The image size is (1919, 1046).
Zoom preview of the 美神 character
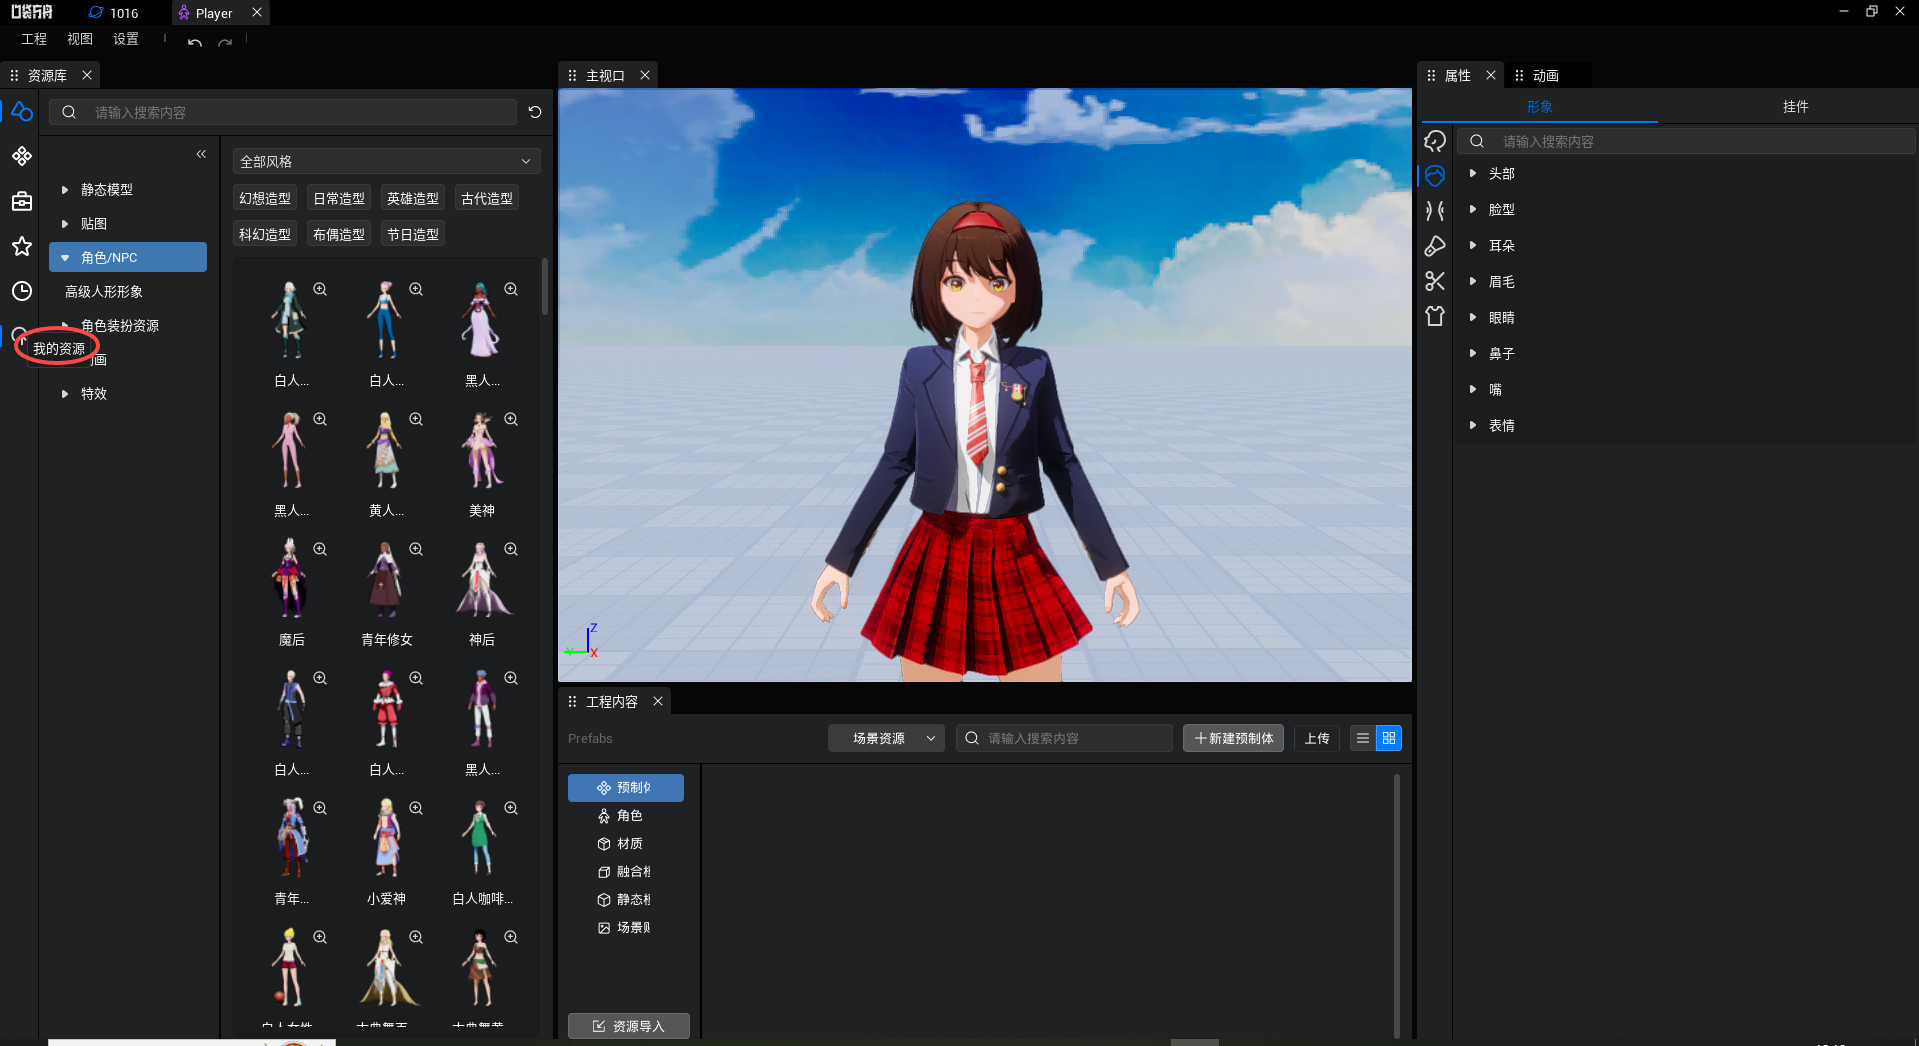[511, 419]
